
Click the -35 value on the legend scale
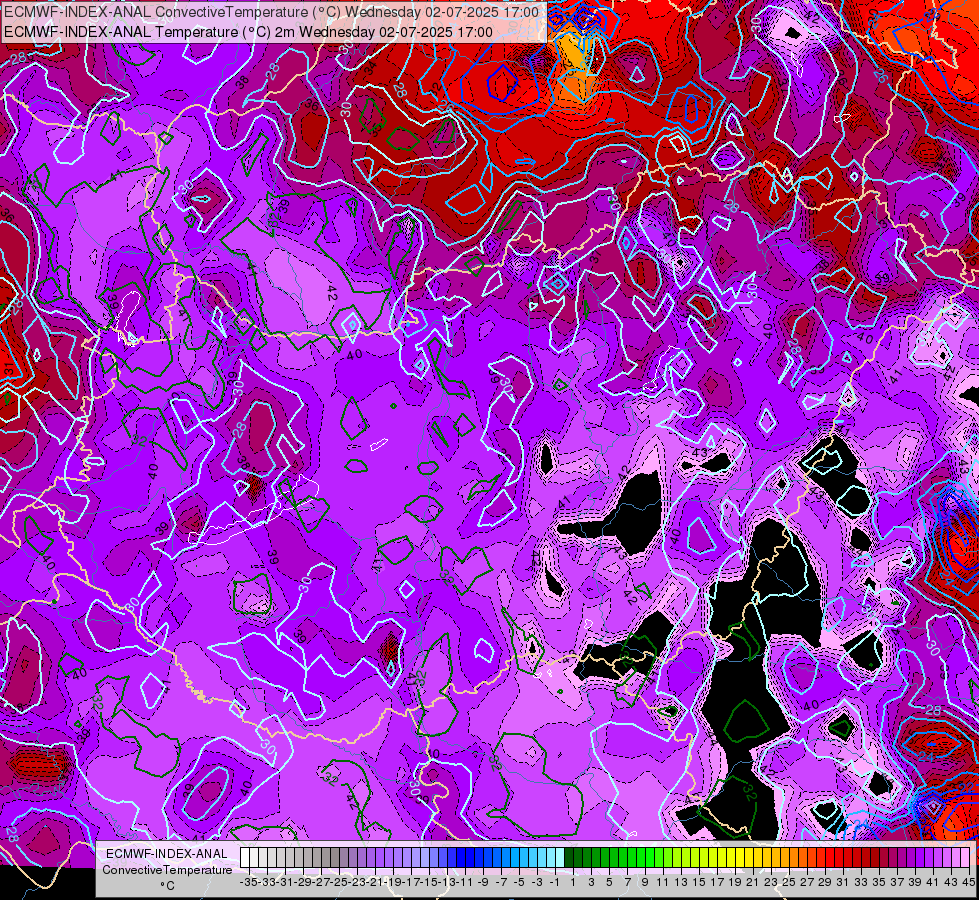(248, 882)
